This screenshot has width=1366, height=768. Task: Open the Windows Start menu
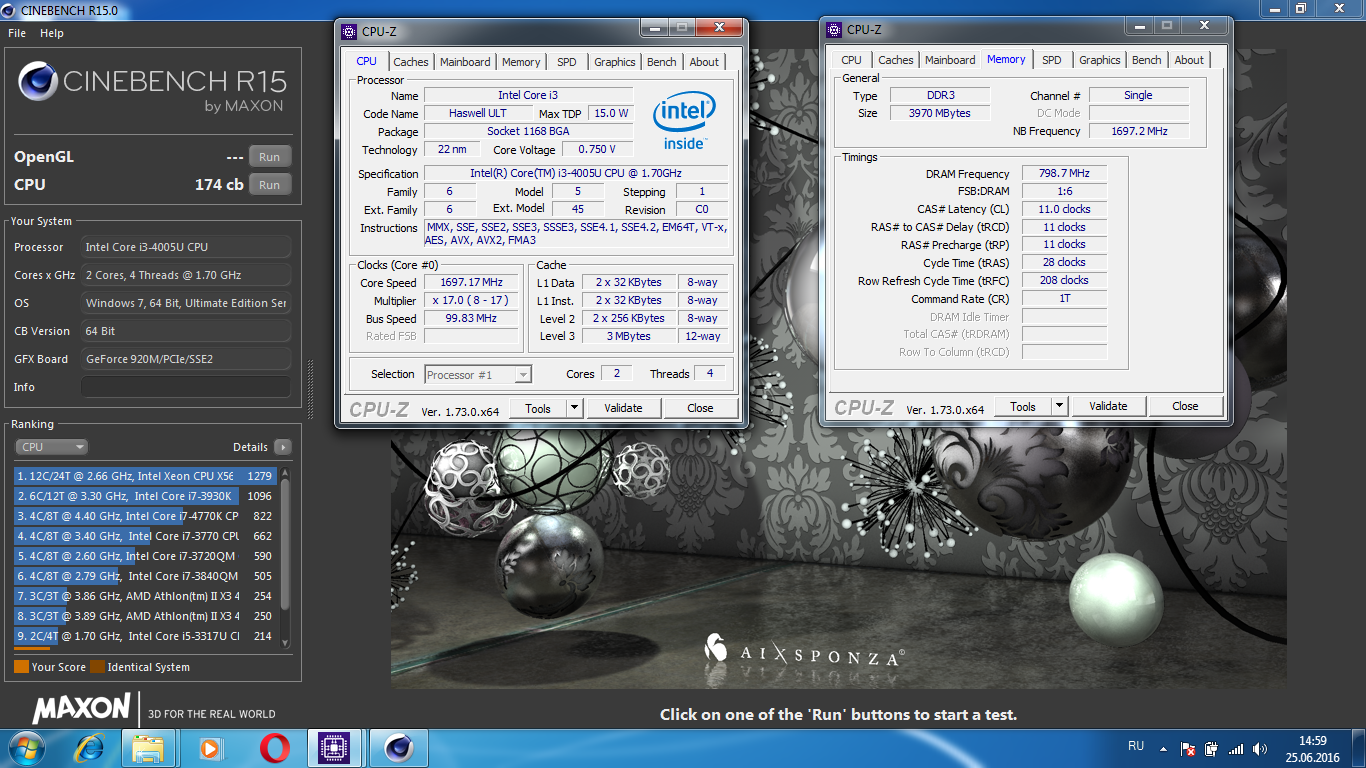click(27, 748)
